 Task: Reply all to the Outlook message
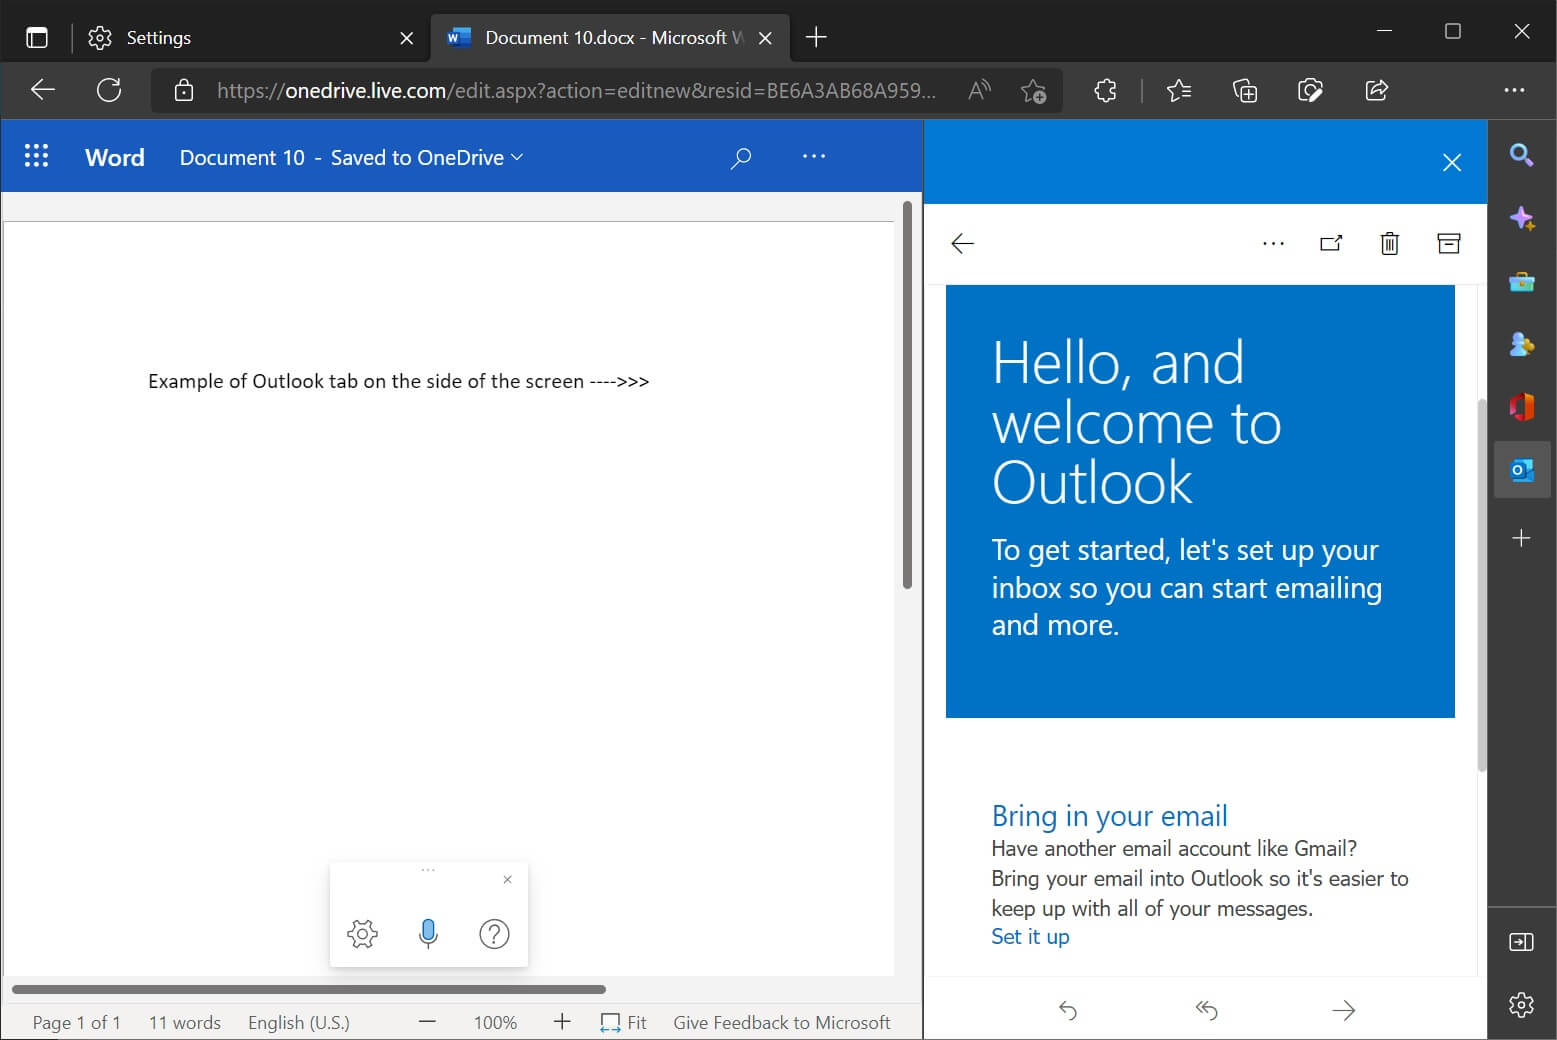[1206, 1010]
